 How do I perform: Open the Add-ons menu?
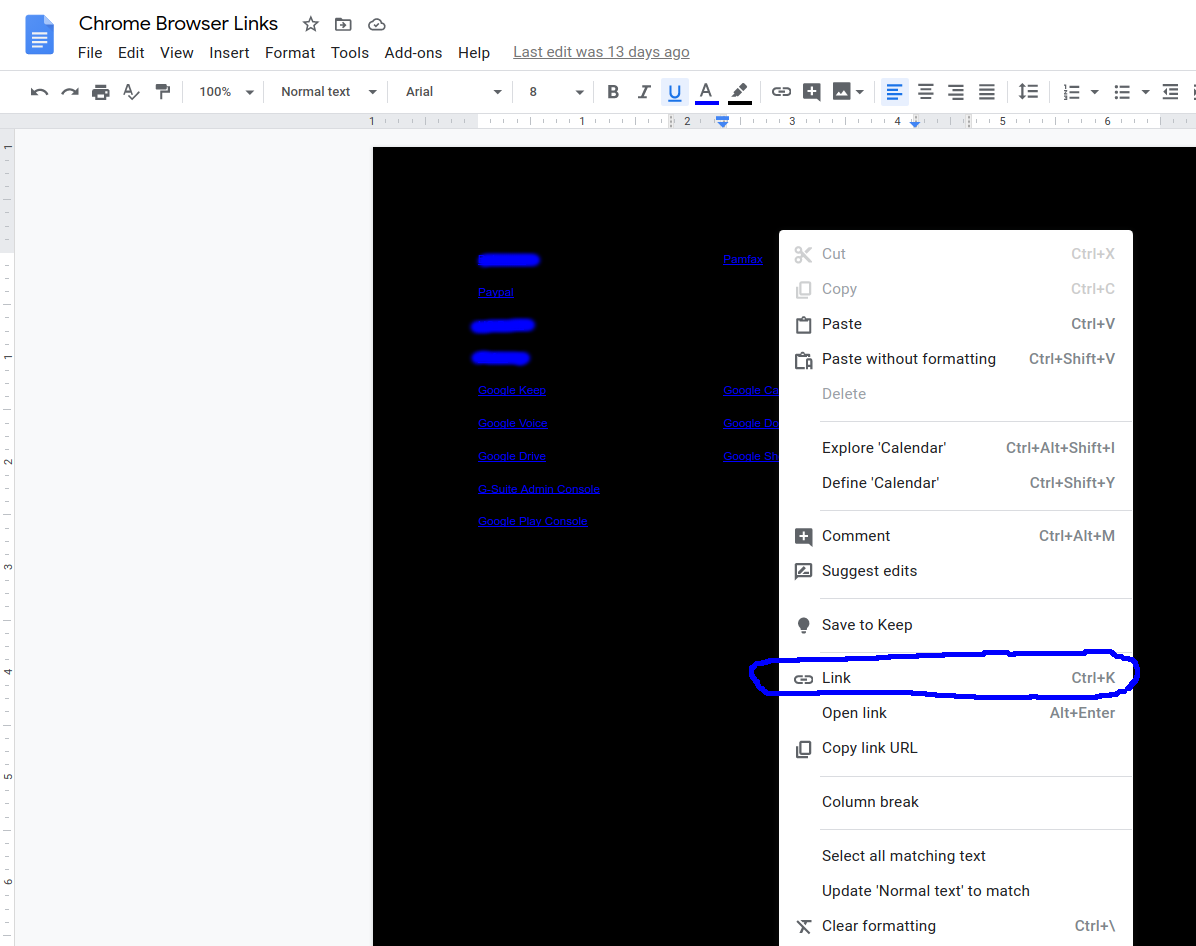click(x=413, y=53)
